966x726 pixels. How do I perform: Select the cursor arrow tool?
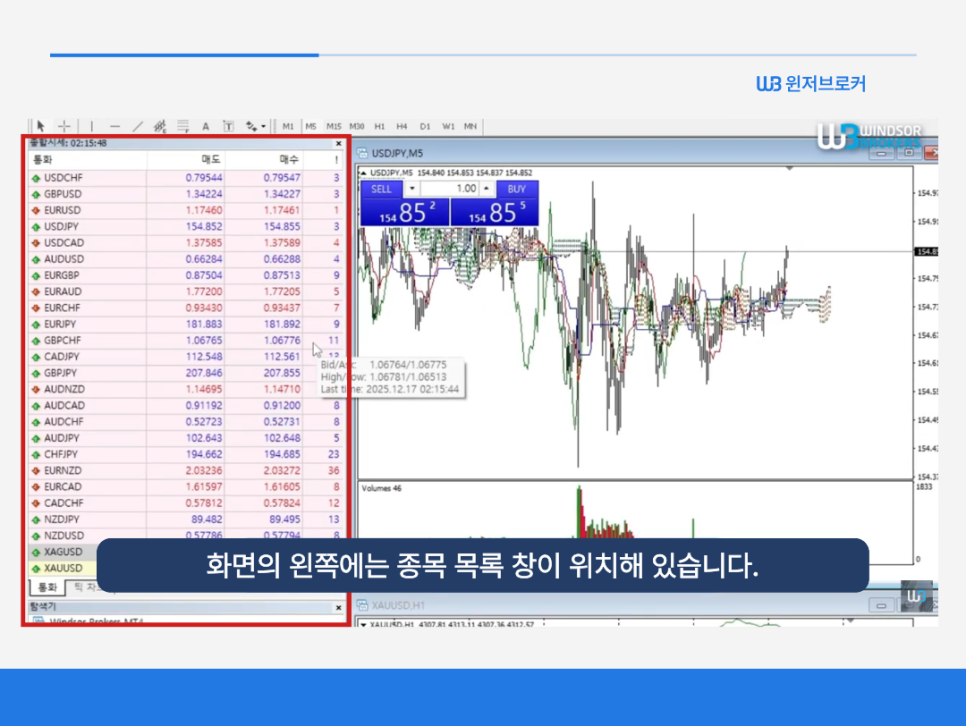(41, 126)
